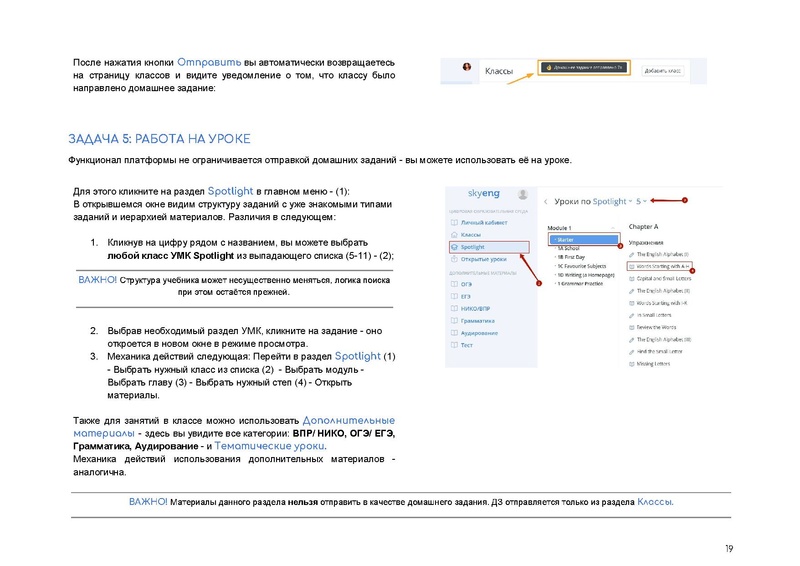Open Классы in the sidebar menu

[x=470, y=235]
